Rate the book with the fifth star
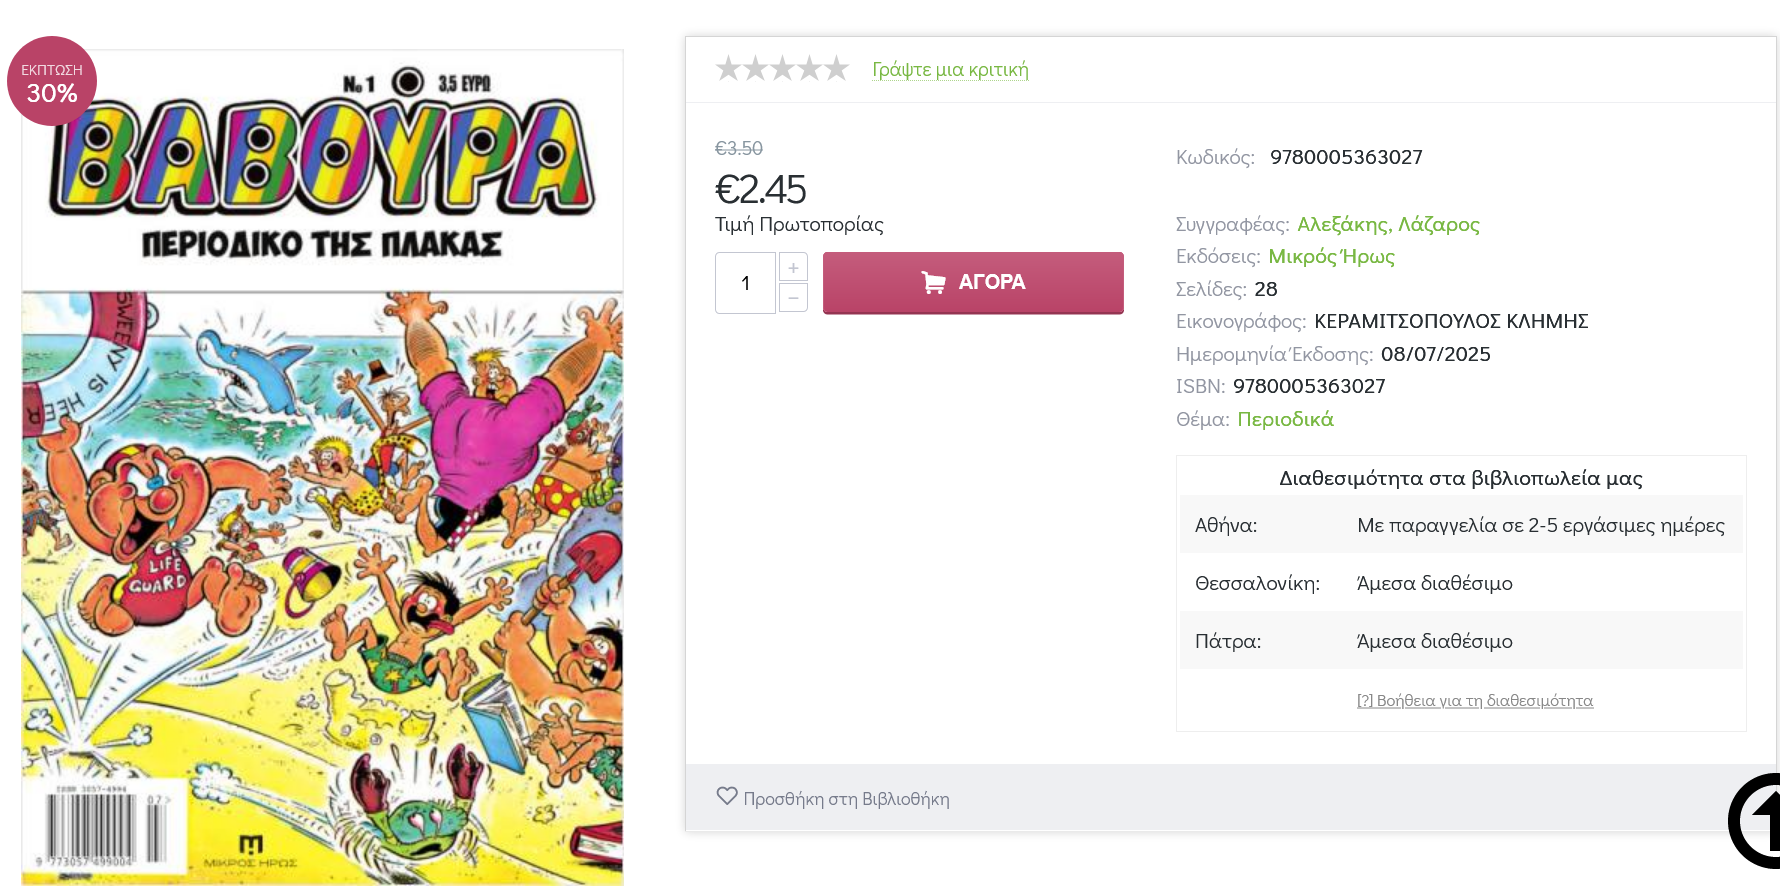1780x892 pixels. point(837,69)
